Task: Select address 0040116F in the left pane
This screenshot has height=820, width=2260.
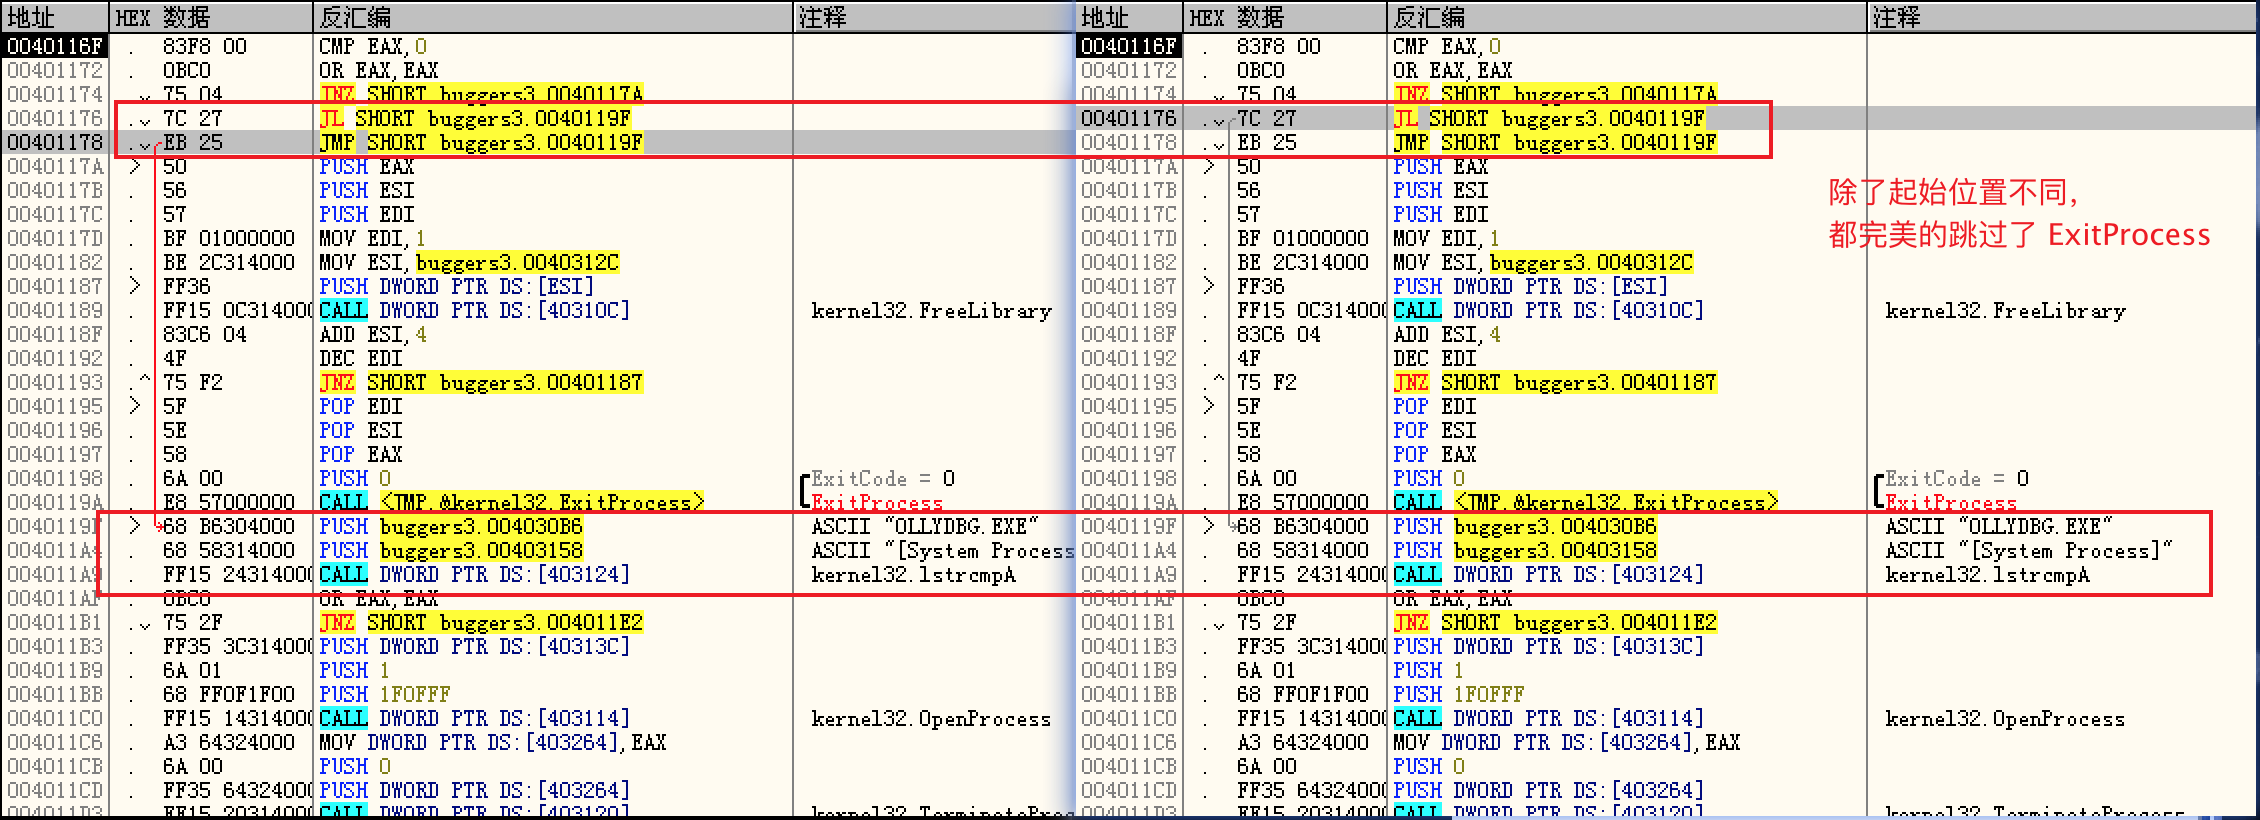Action: coord(55,46)
